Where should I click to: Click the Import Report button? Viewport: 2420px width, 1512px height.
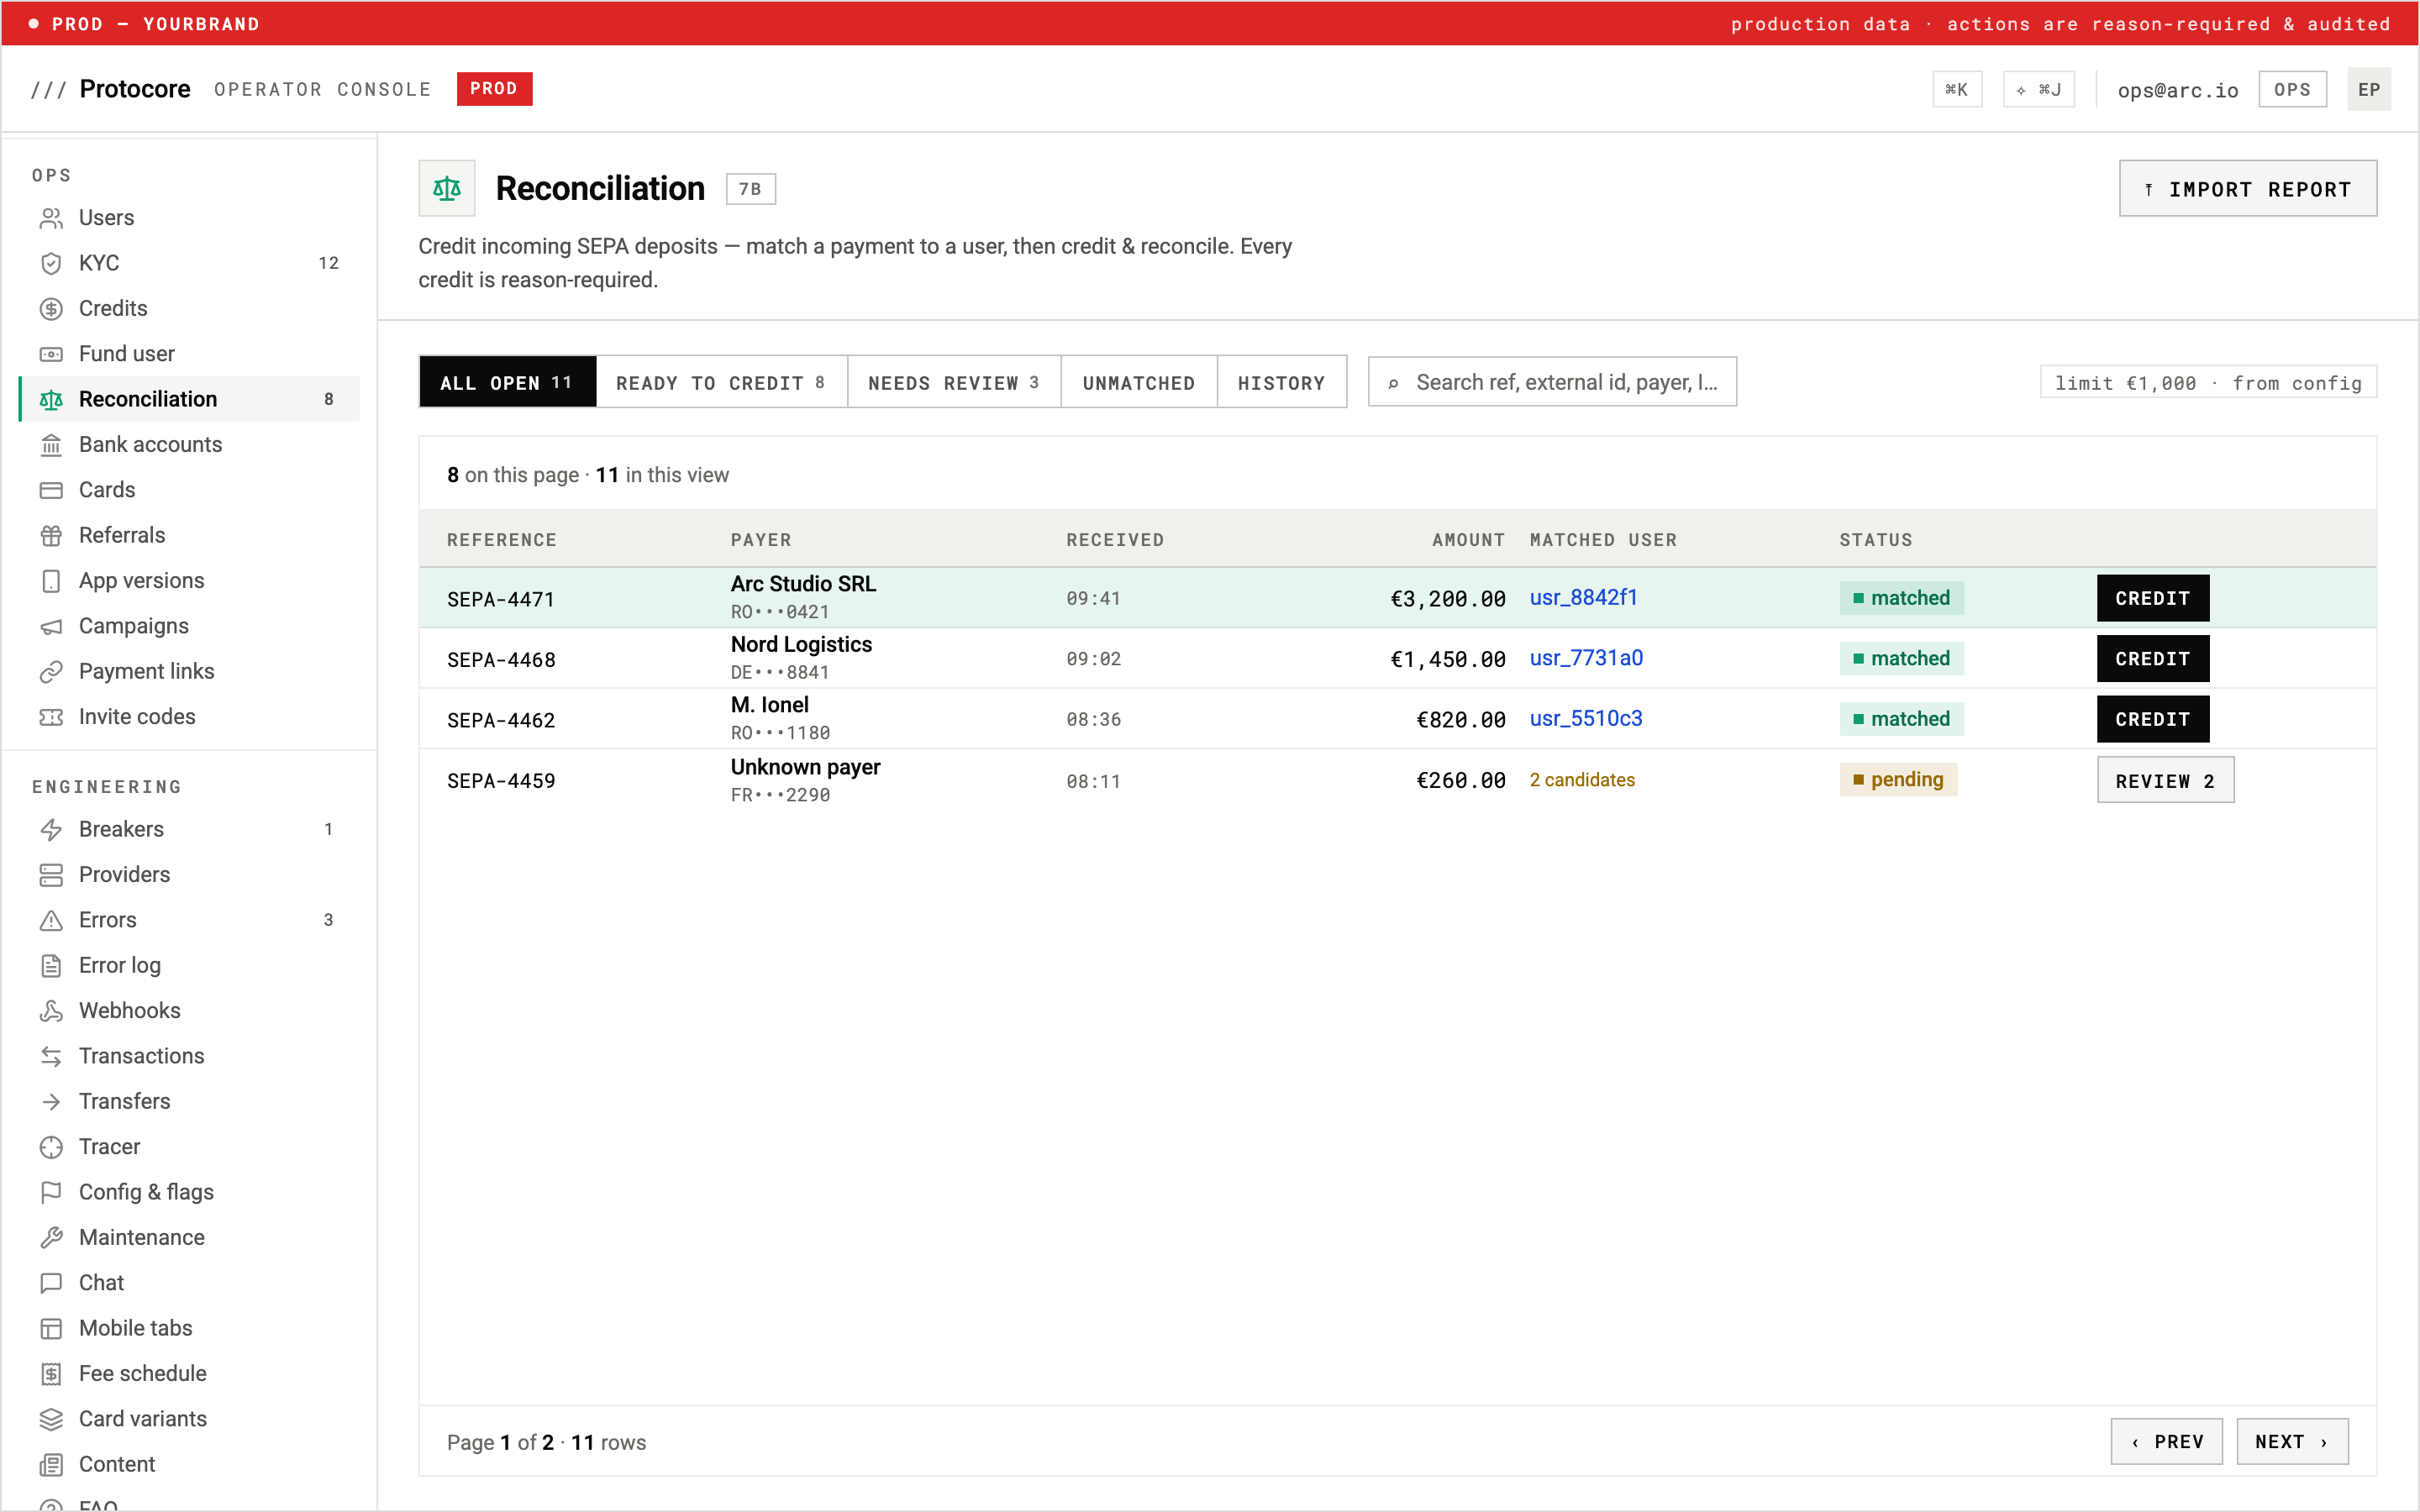click(x=2247, y=189)
